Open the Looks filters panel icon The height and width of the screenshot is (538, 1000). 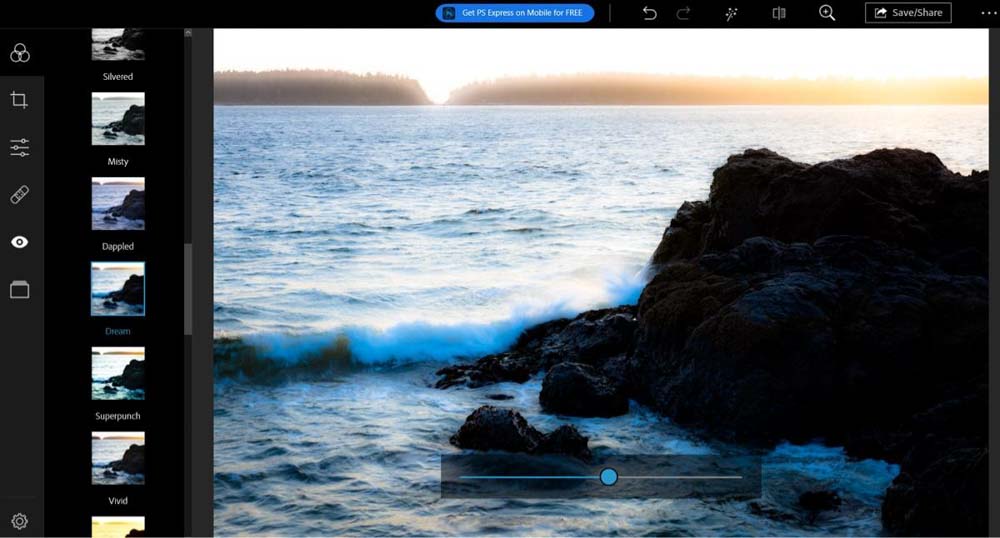coord(20,53)
